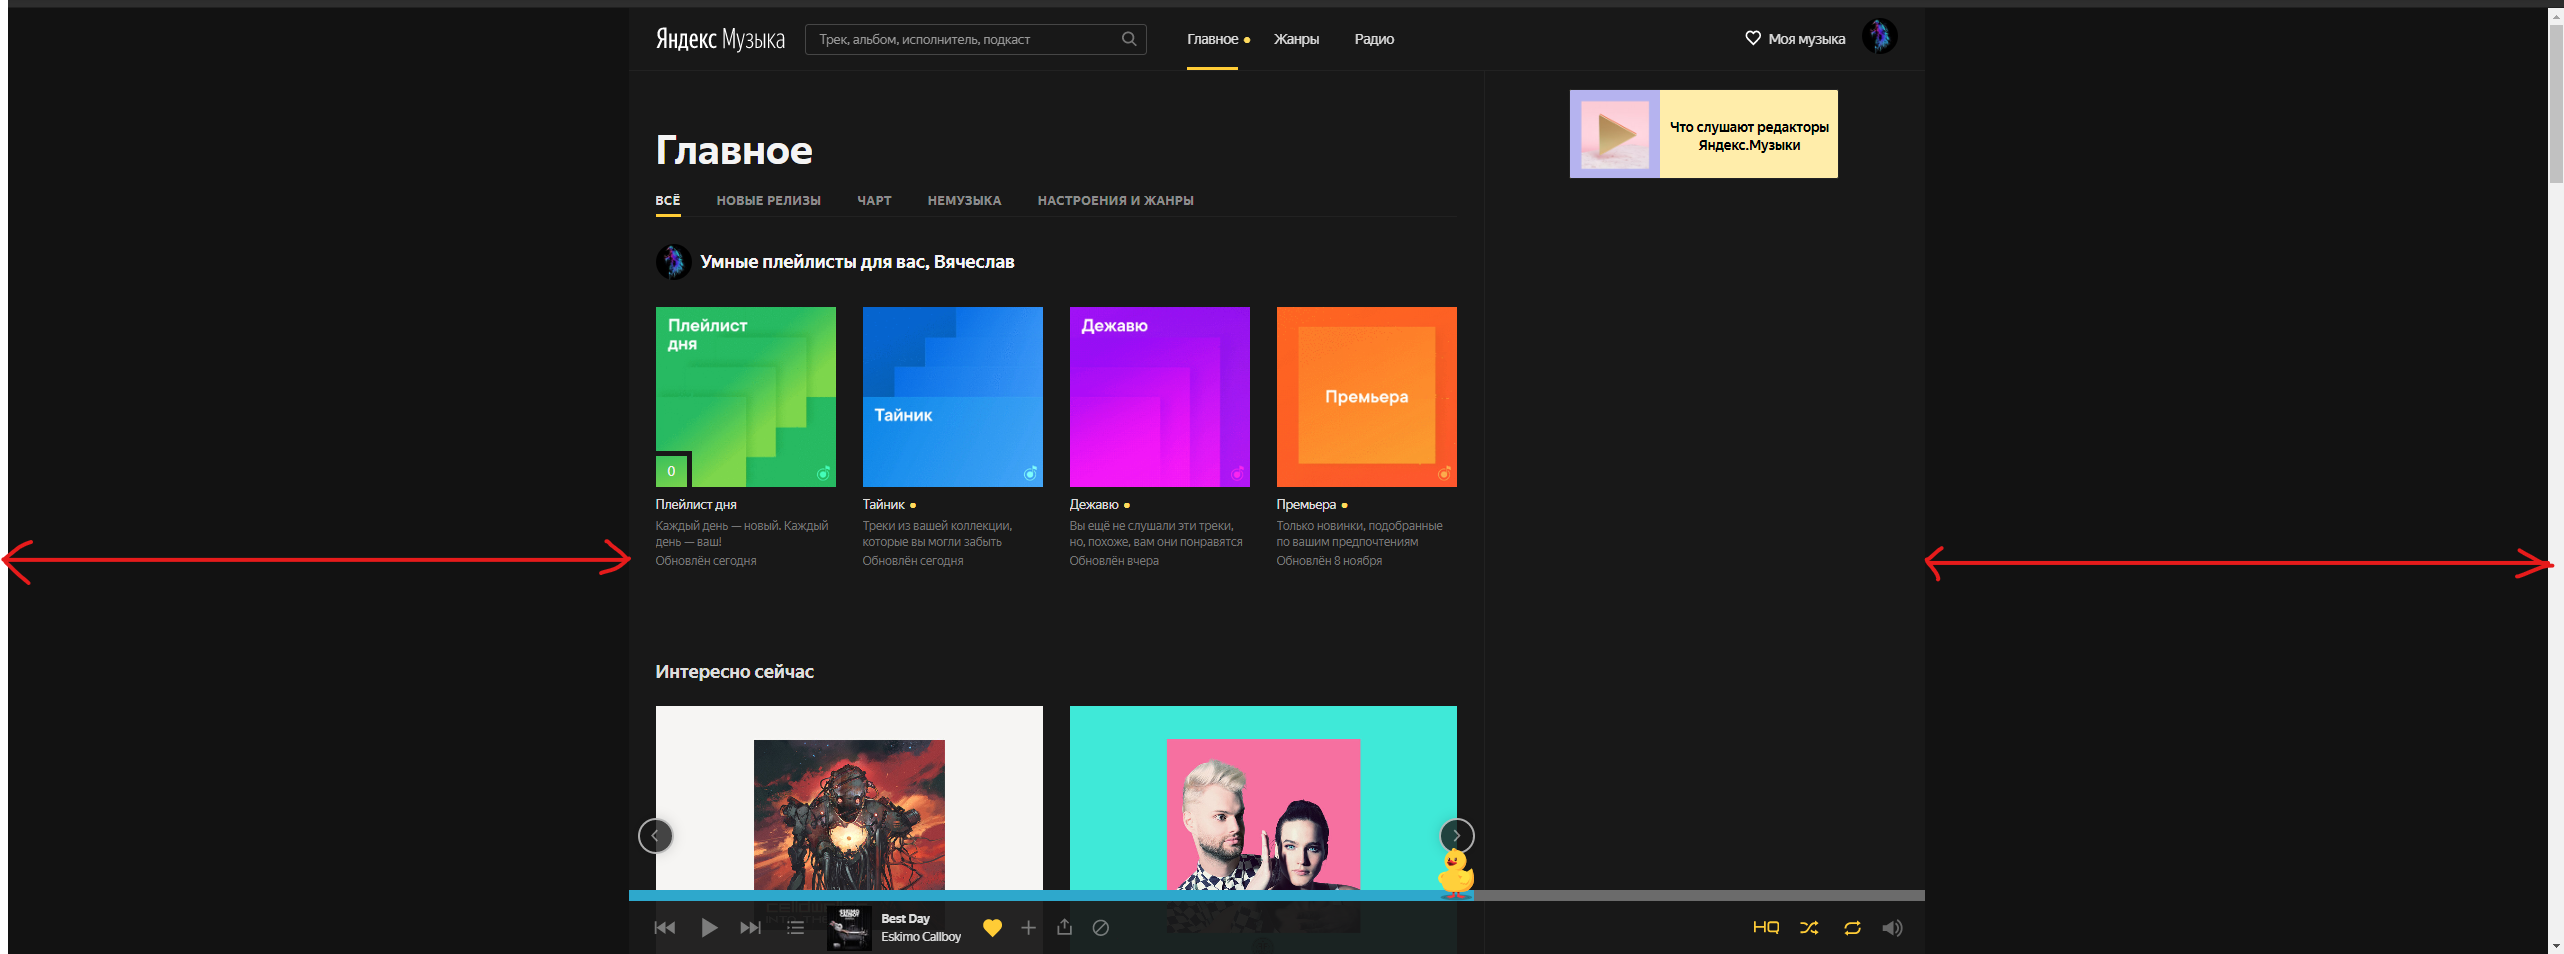This screenshot has width=2564, height=954.
Task: Open Моя музыка link
Action: tap(1806, 39)
